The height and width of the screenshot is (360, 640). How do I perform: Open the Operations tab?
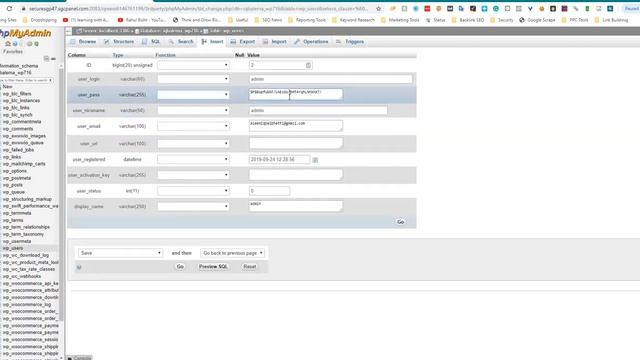tap(311, 42)
